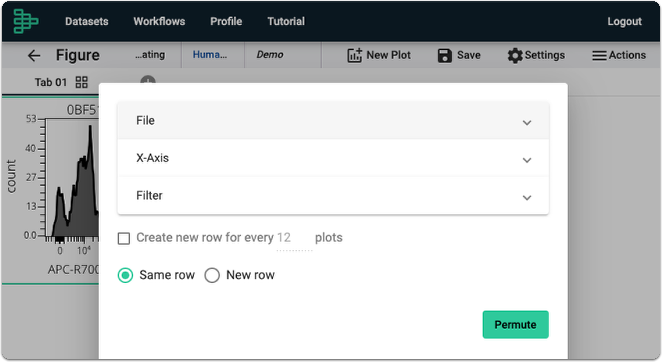Open Settings via the gear icon
This screenshot has width=662, height=362.
(515, 55)
